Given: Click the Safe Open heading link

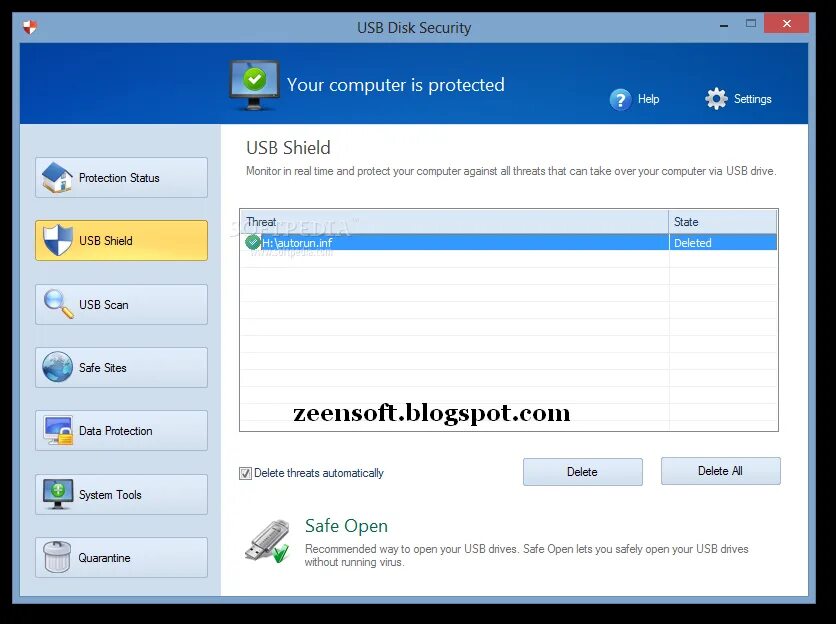Looking at the screenshot, I should [346, 526].
